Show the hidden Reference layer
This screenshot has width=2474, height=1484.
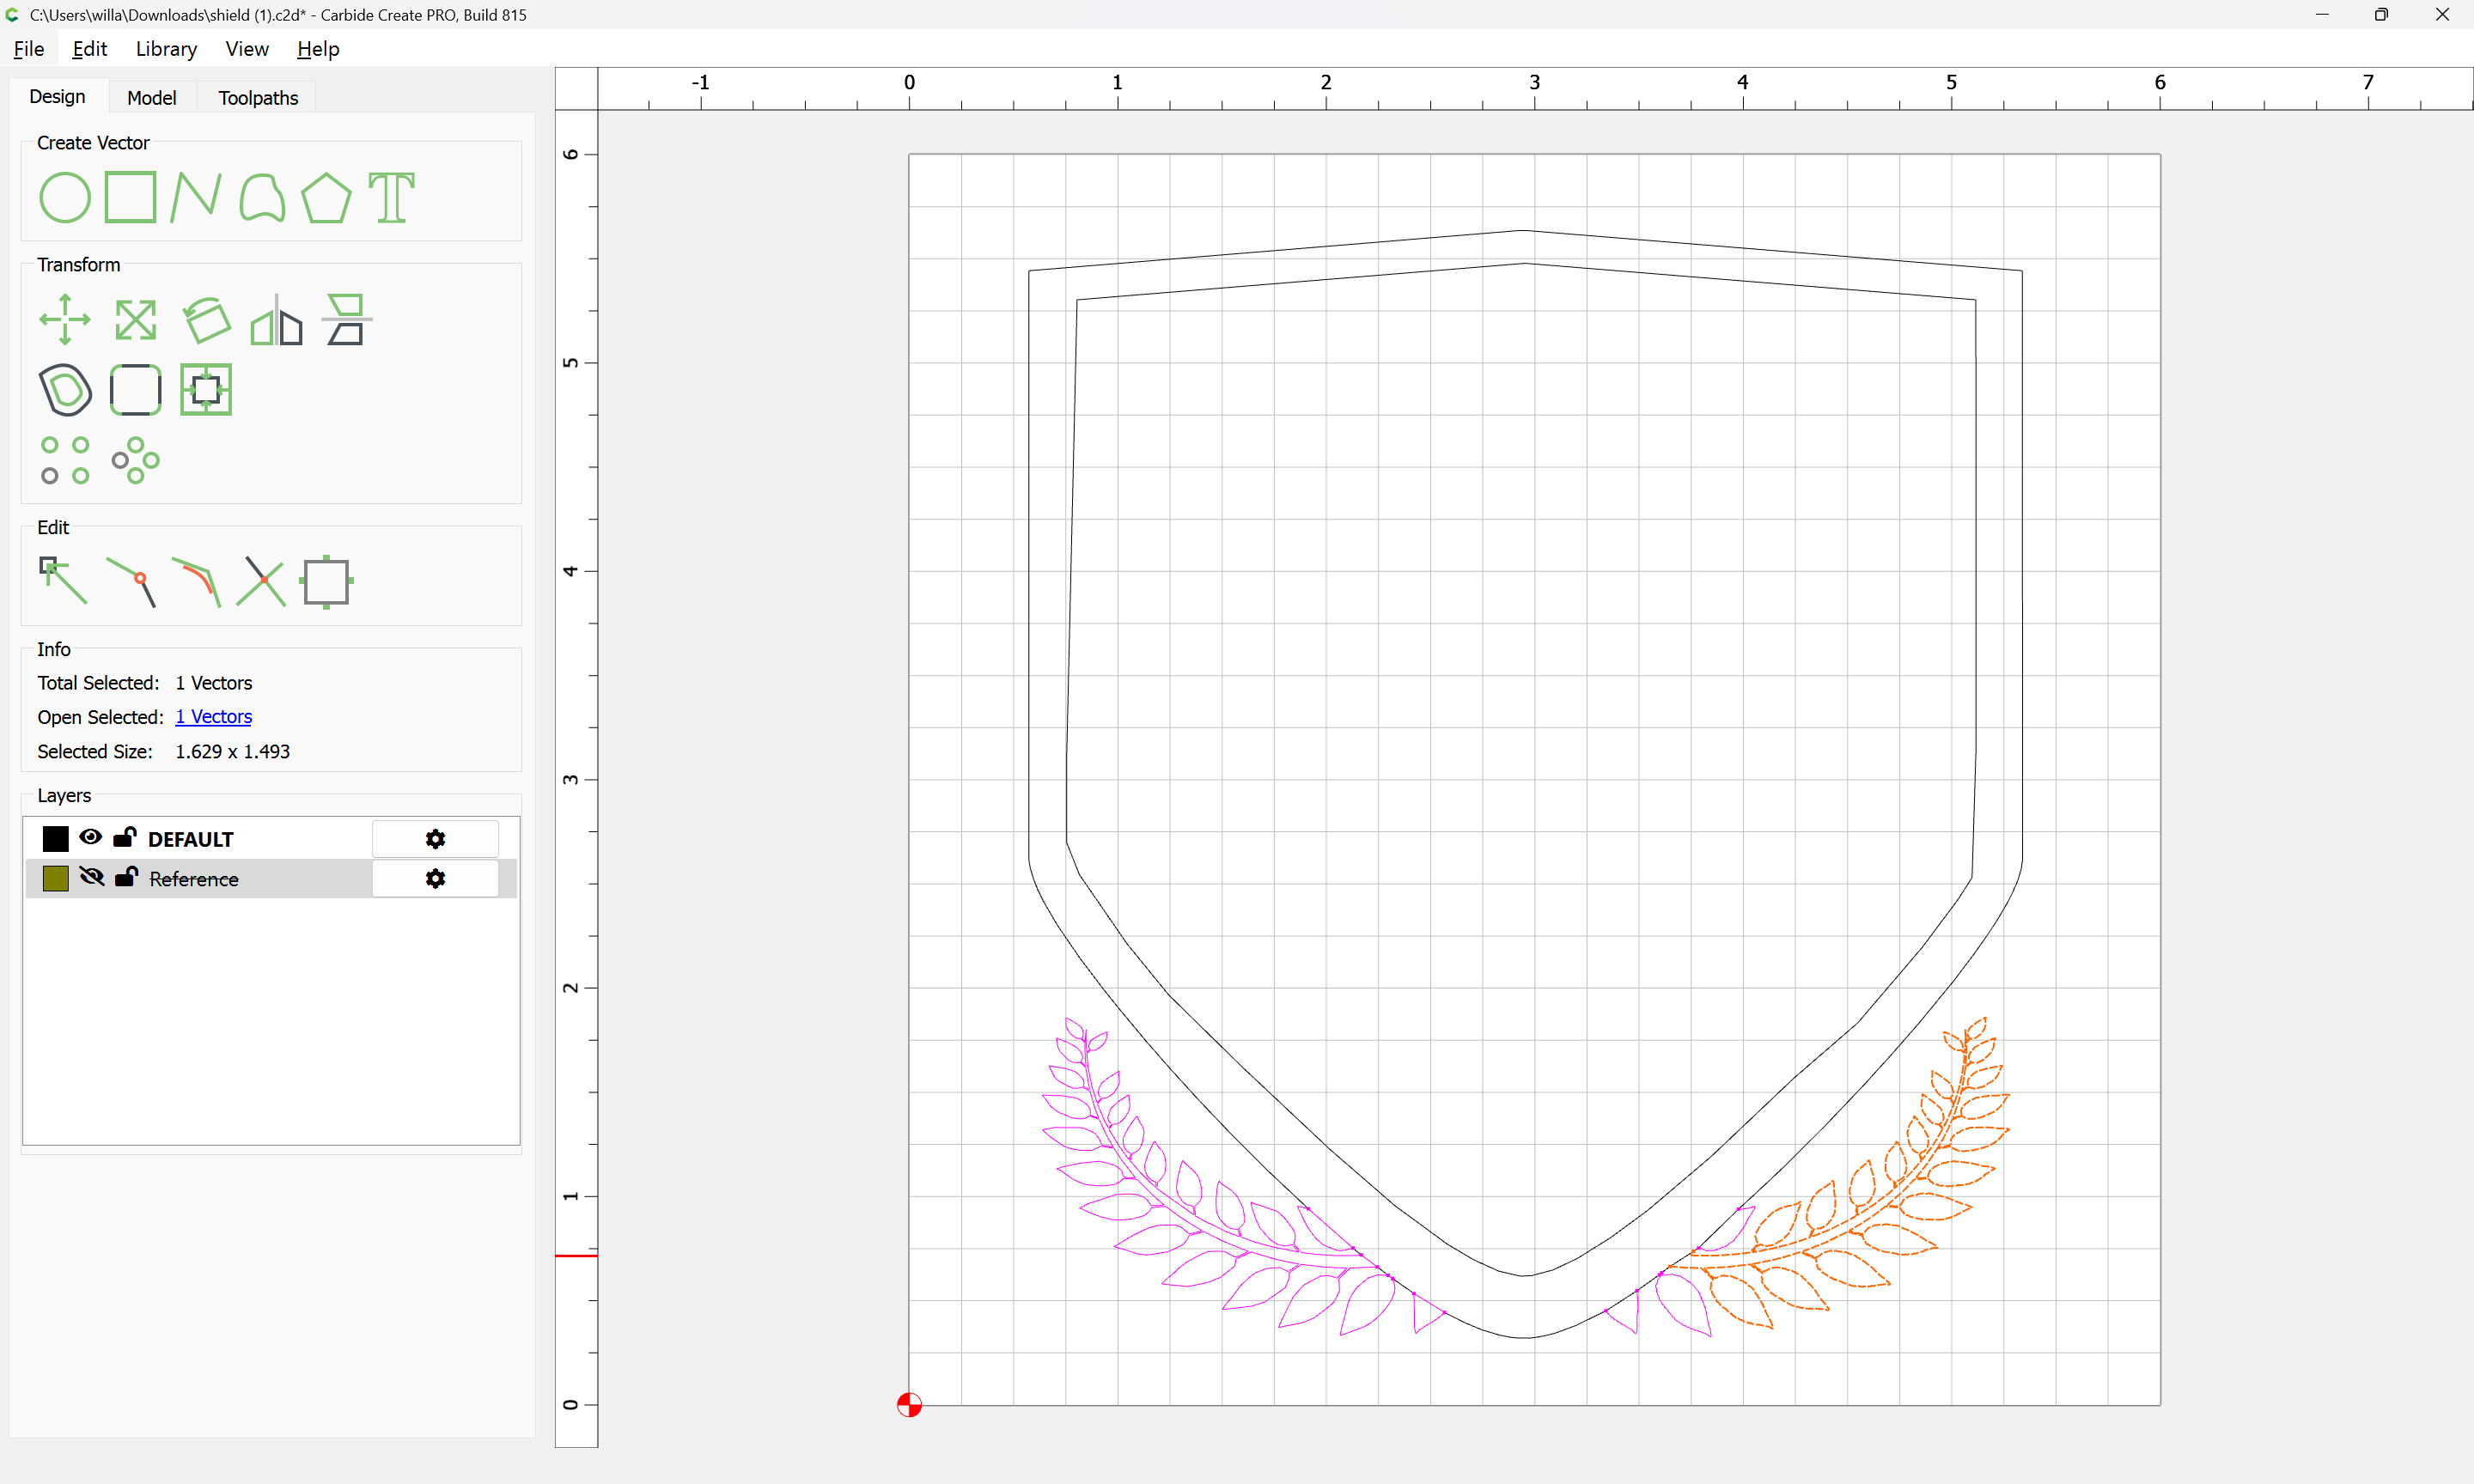tap(91, 877)
